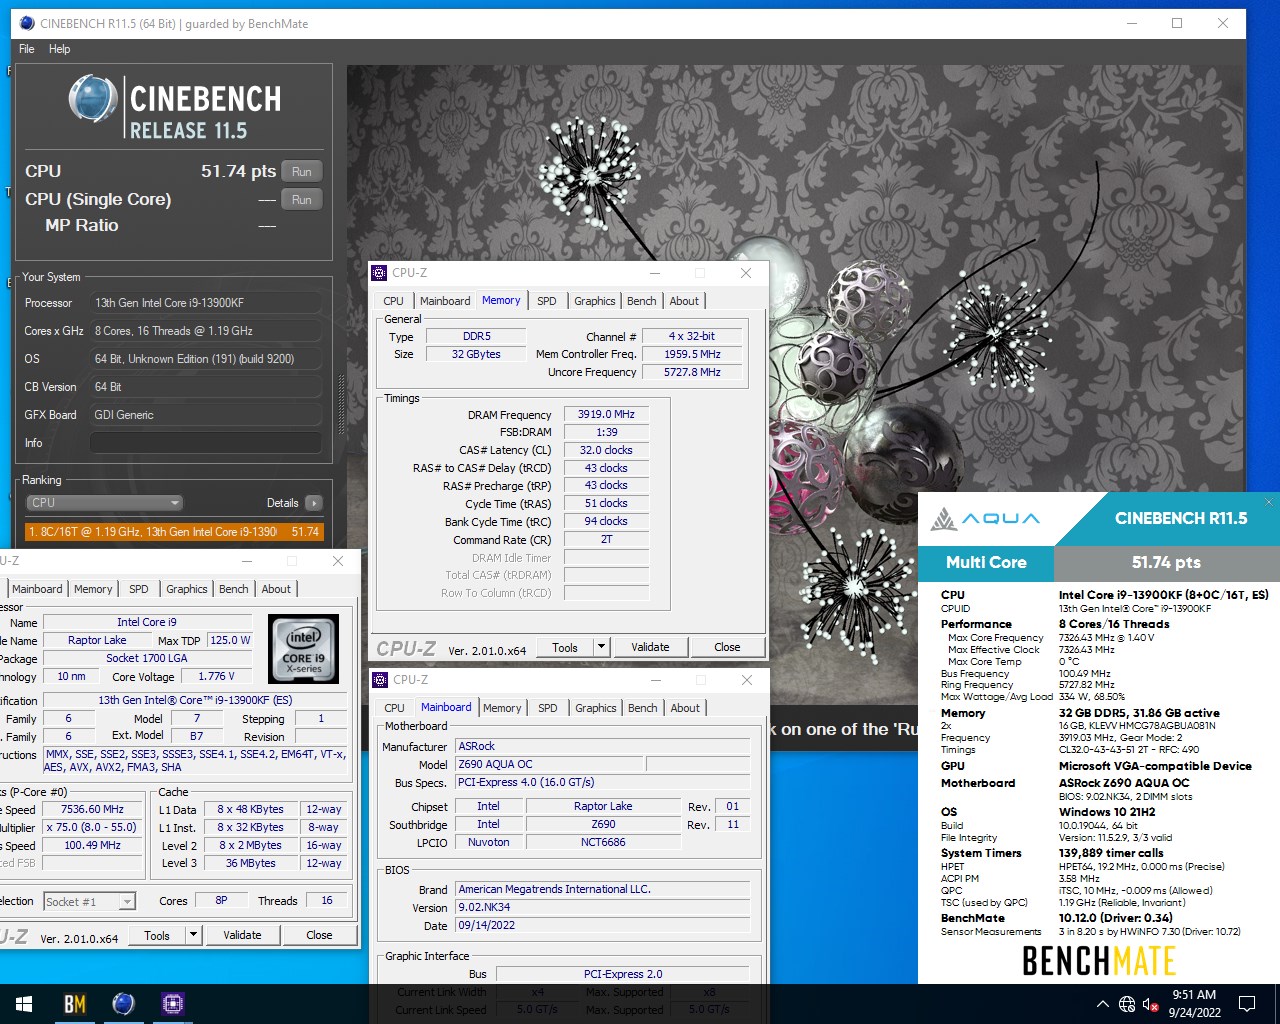Open About tab in CPU-Z CPU window
1280x1024 pixels.
pos(276,589)
